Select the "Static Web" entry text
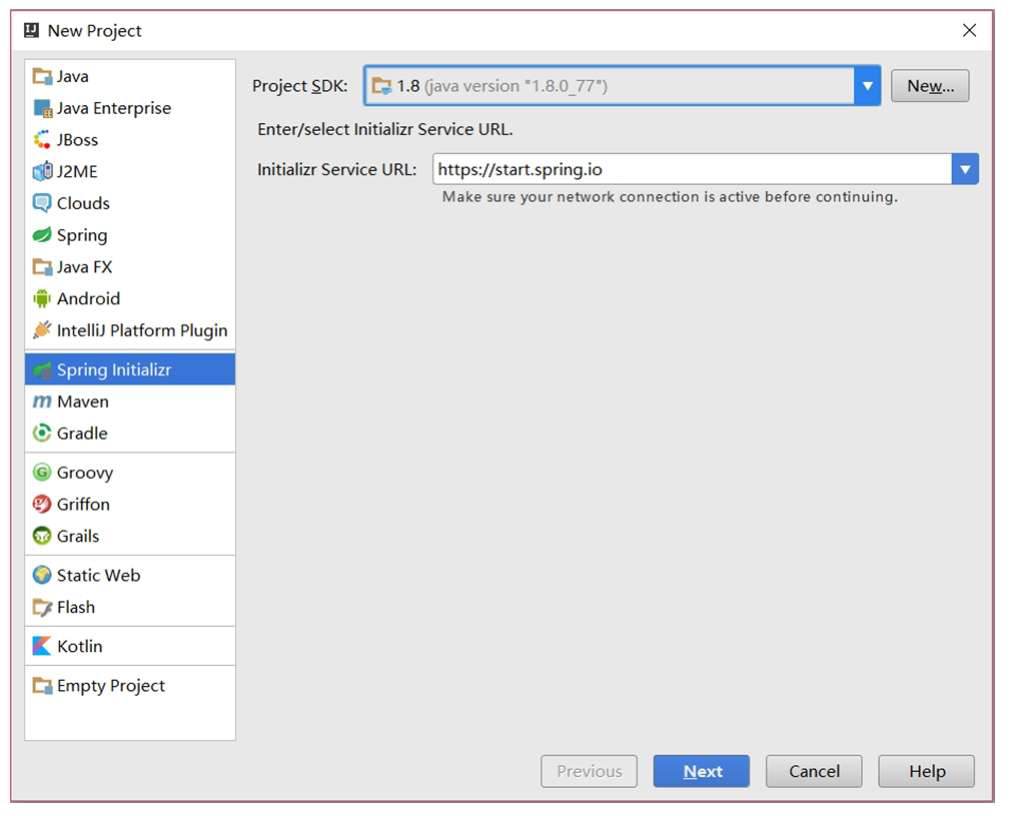Image resolution: width=1009 pixels, height=816 pixels. click(x=98, y=575)
